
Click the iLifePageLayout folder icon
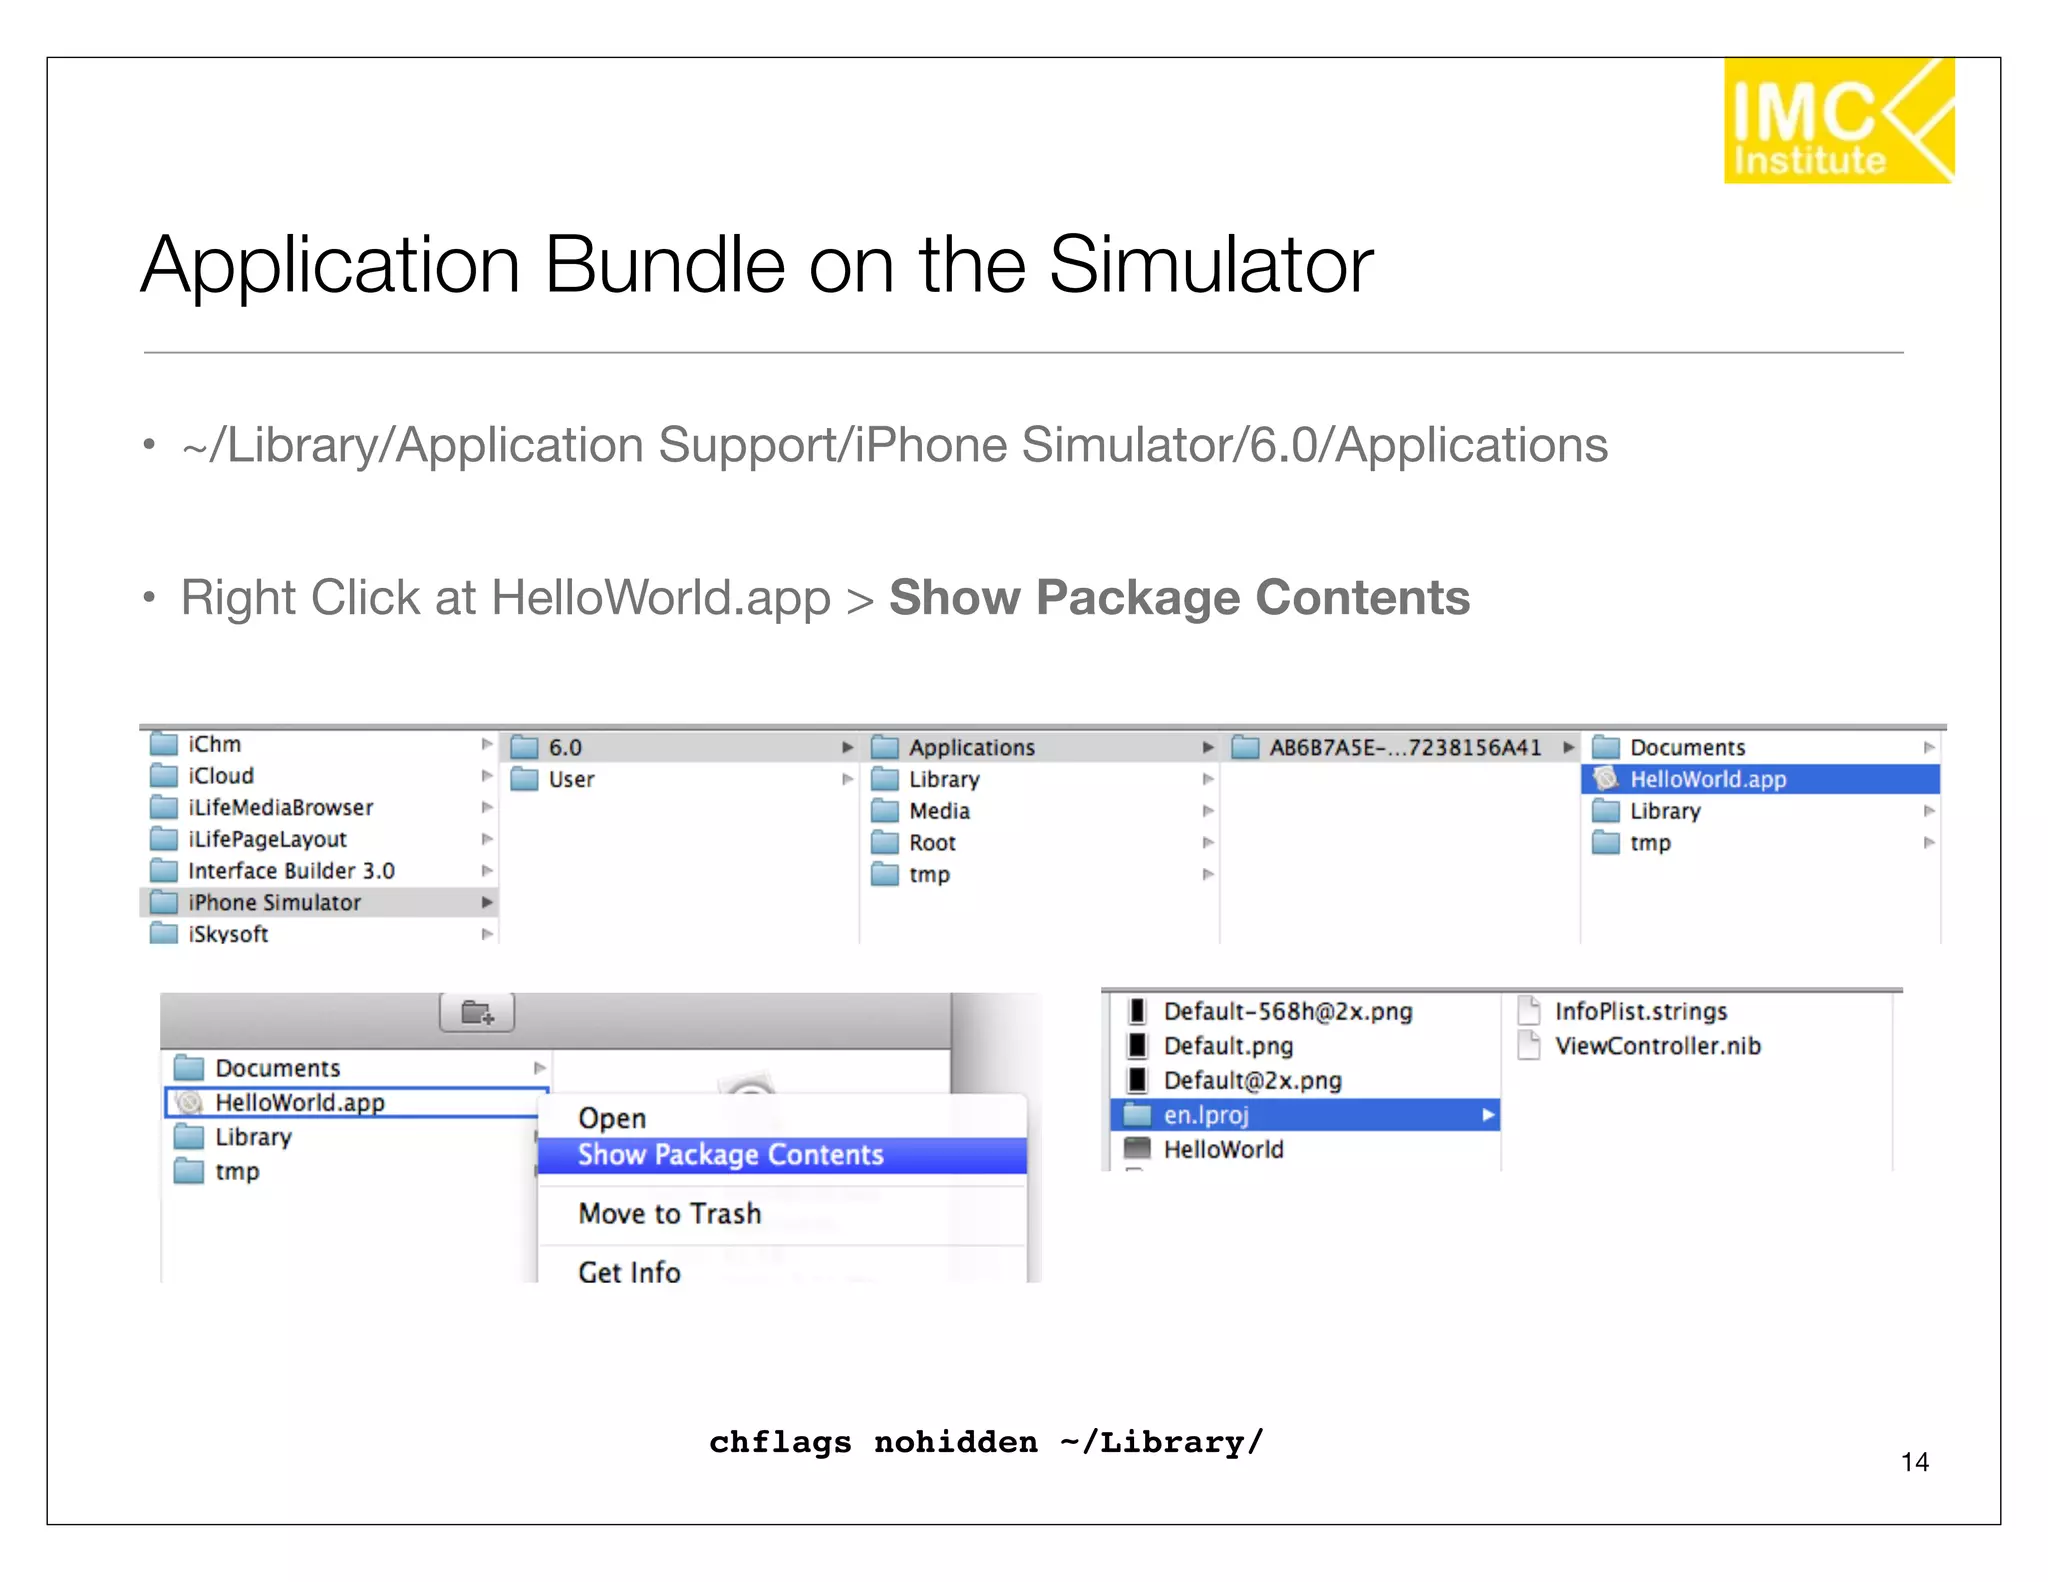point(164,839)
